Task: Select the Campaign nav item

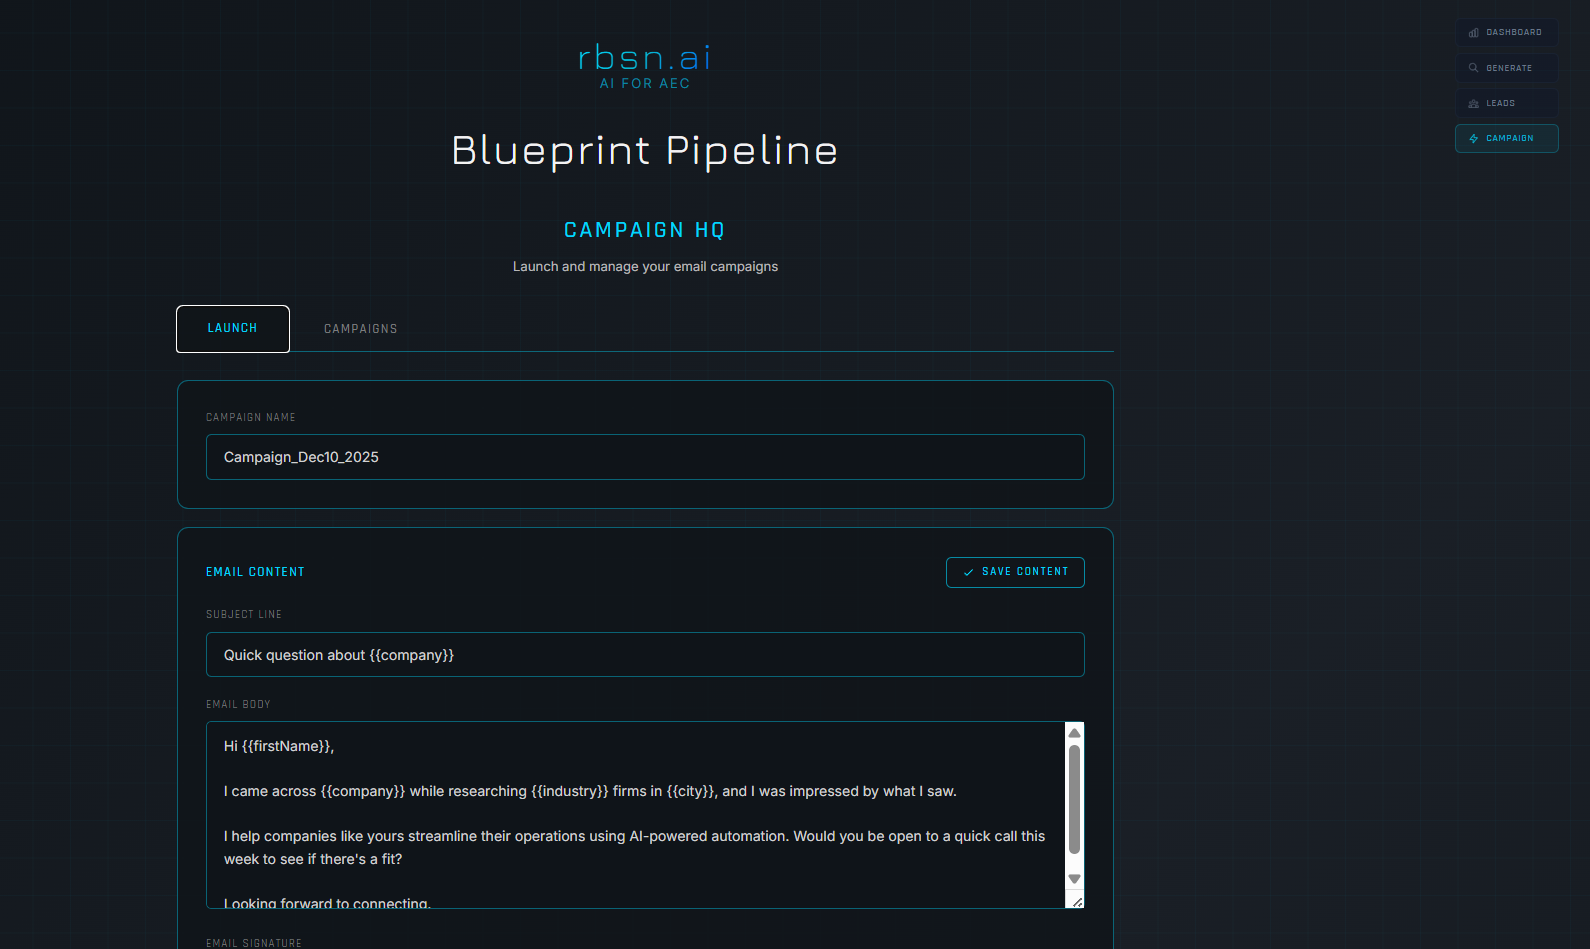Action: [1506, 138]
